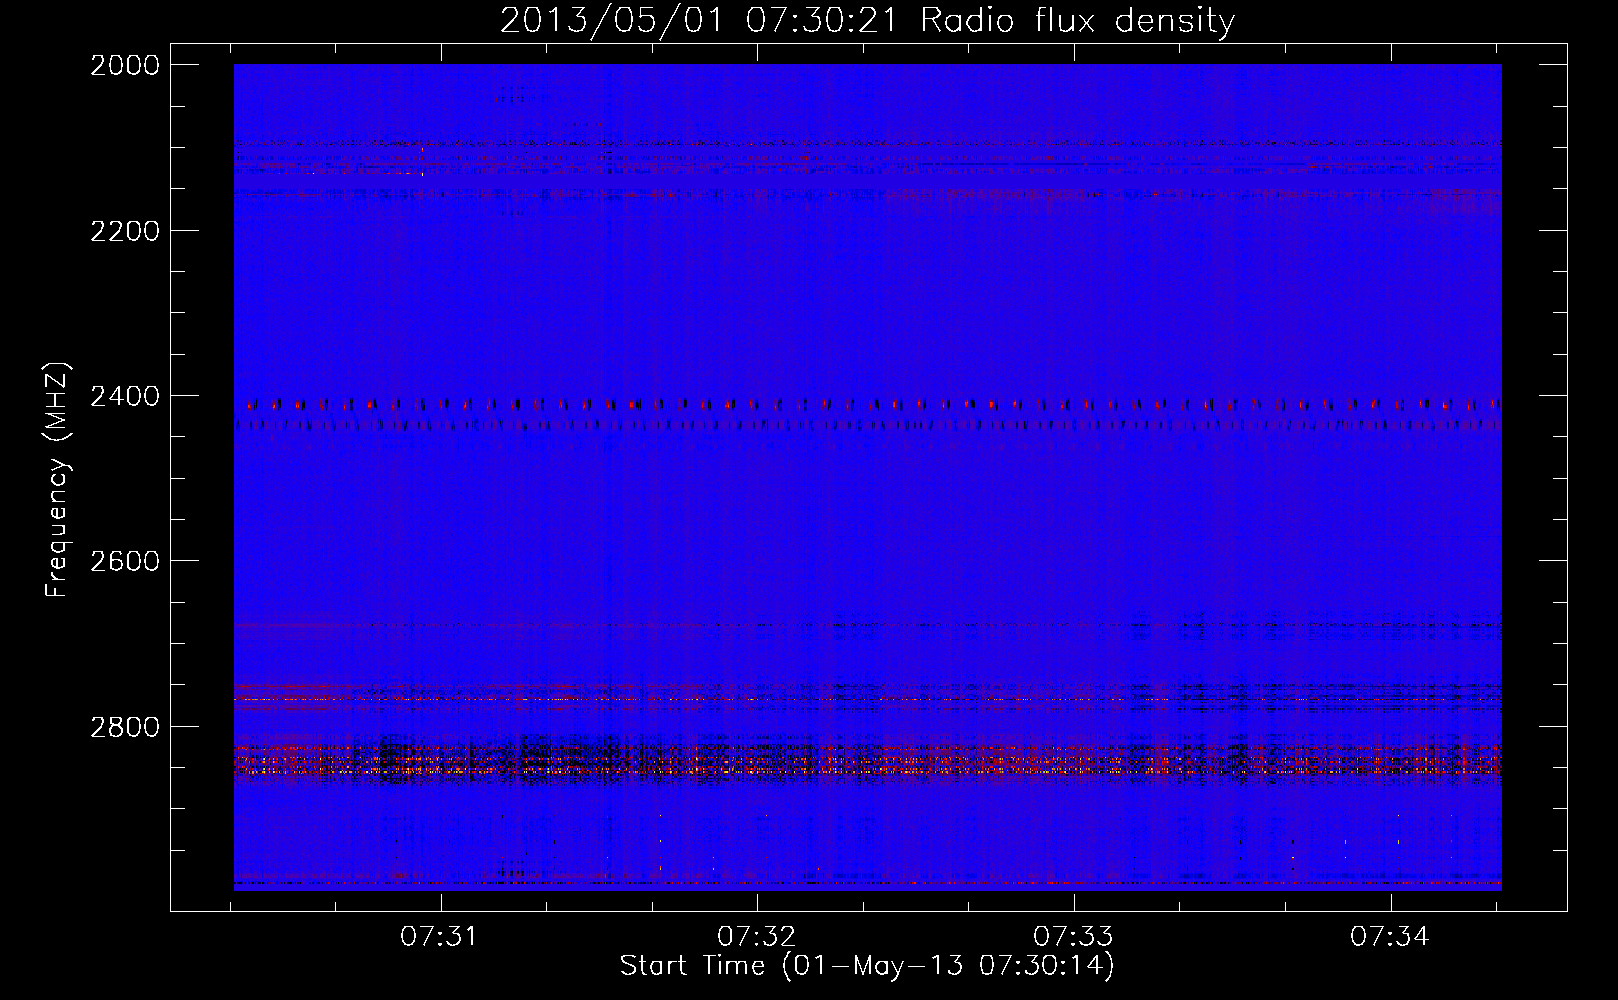Select the 07:34 time tick label
1618x1000 pixels.
tap(1389, 937)
